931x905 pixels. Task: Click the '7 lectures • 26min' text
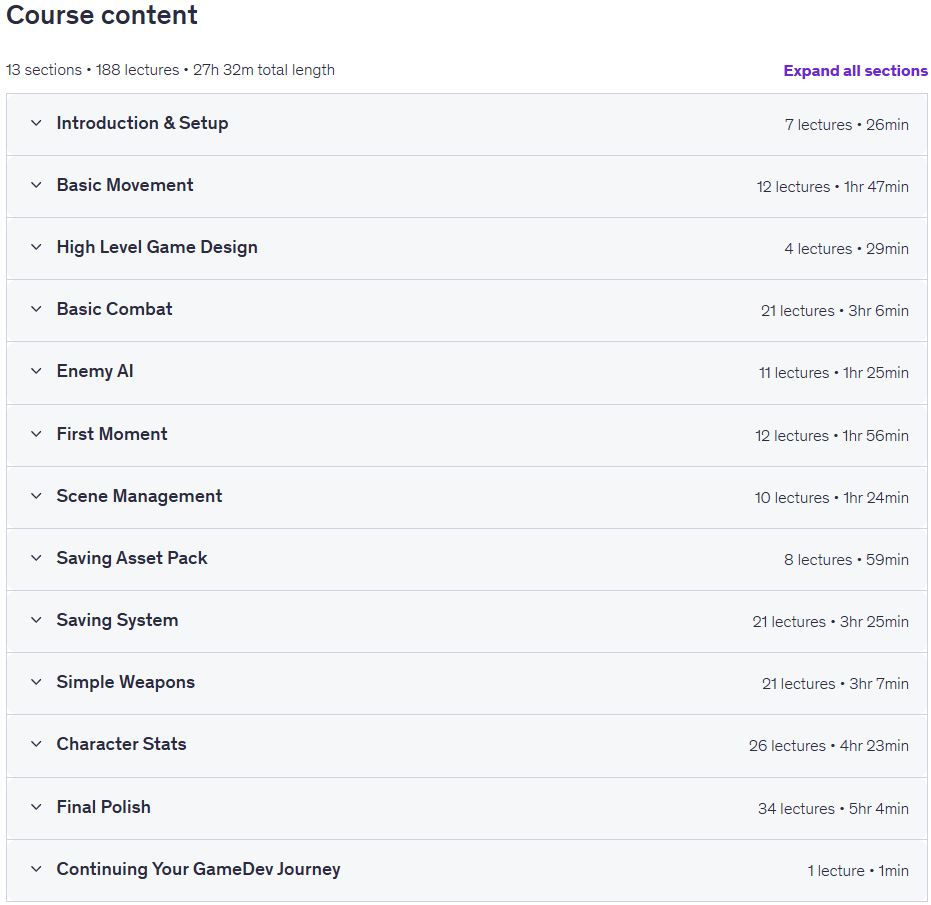847,125
